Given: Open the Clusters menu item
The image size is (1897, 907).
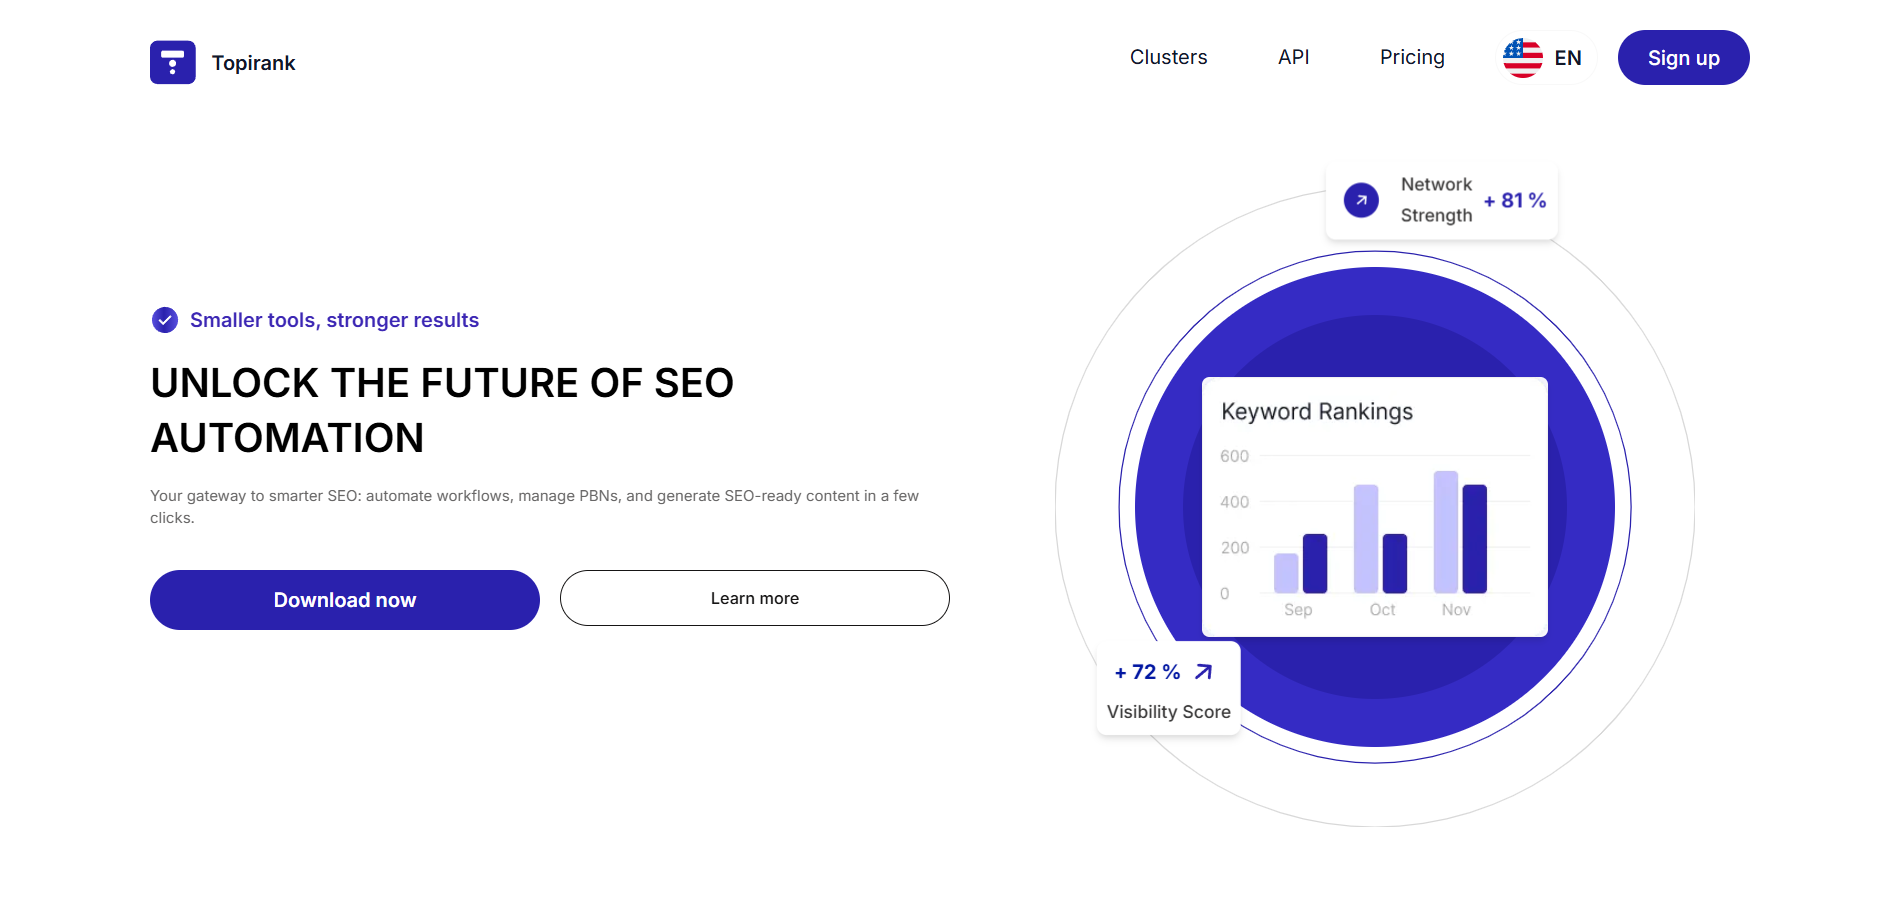Looking at the screenshot, I should pos(1168,57).
